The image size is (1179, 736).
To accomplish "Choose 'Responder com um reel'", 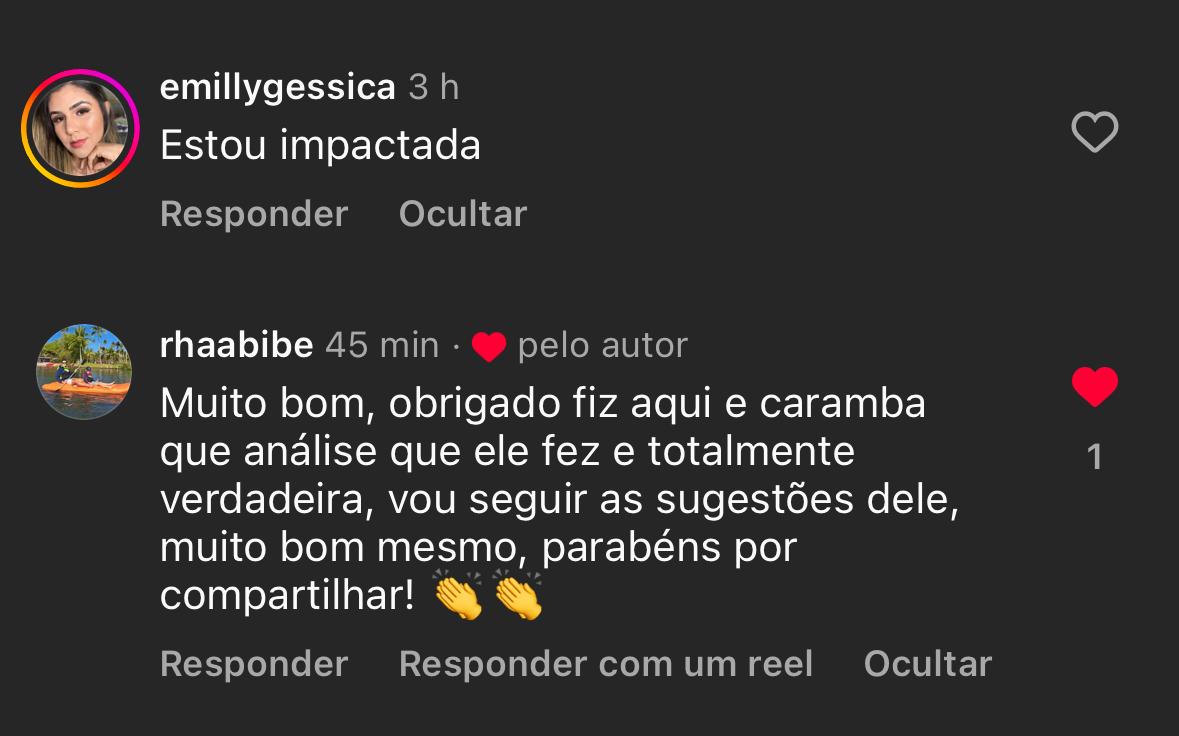I will (606, 664).
